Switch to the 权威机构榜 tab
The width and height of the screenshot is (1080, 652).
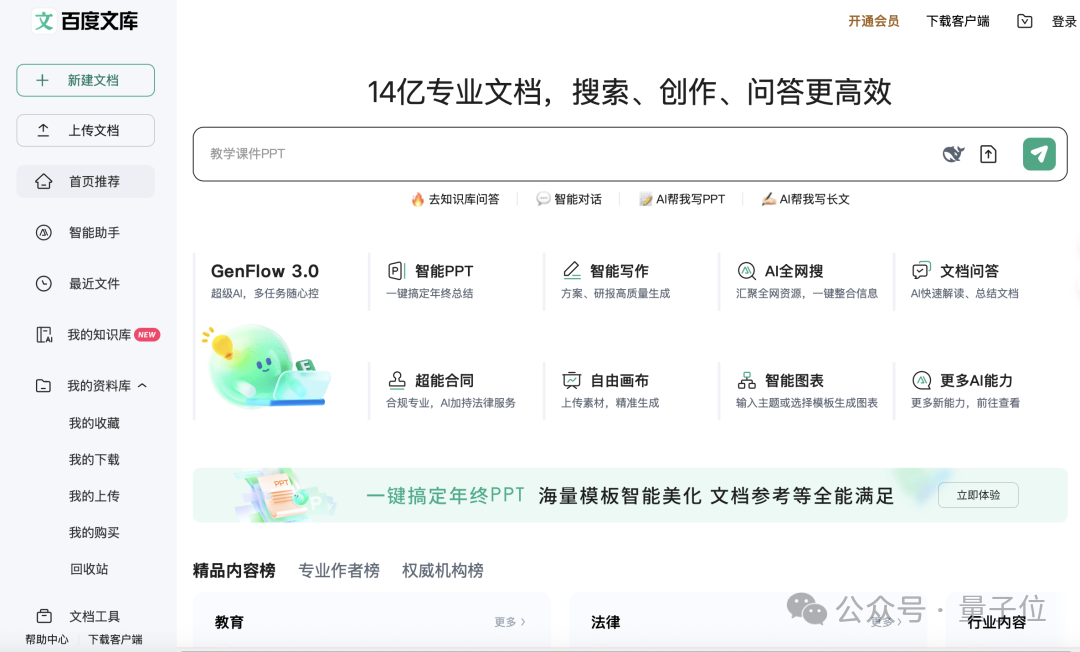click(x=443, y=570)
